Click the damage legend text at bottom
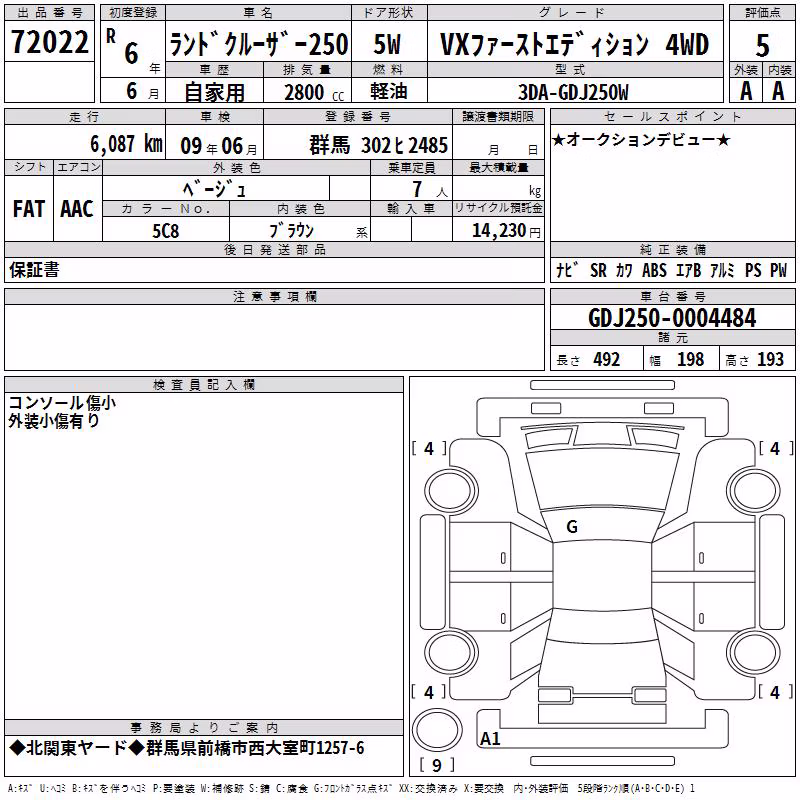This screenshot has height=800, width=800. [352, 789]
